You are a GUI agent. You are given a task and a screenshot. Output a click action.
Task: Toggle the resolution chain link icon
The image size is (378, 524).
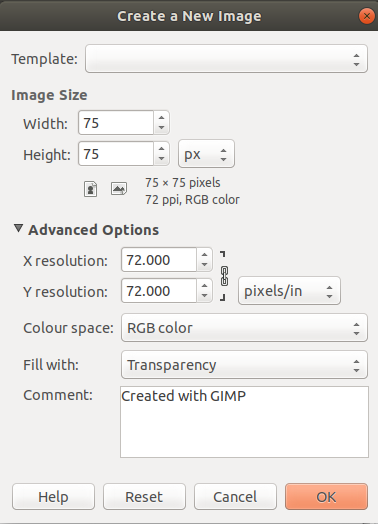pyautogui.click(x=224, y=276)
